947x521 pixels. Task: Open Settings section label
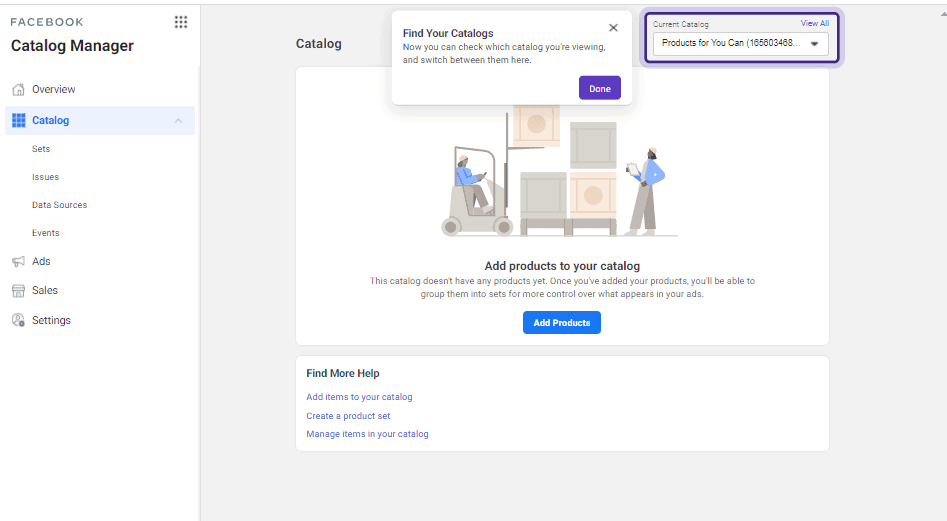51,321
